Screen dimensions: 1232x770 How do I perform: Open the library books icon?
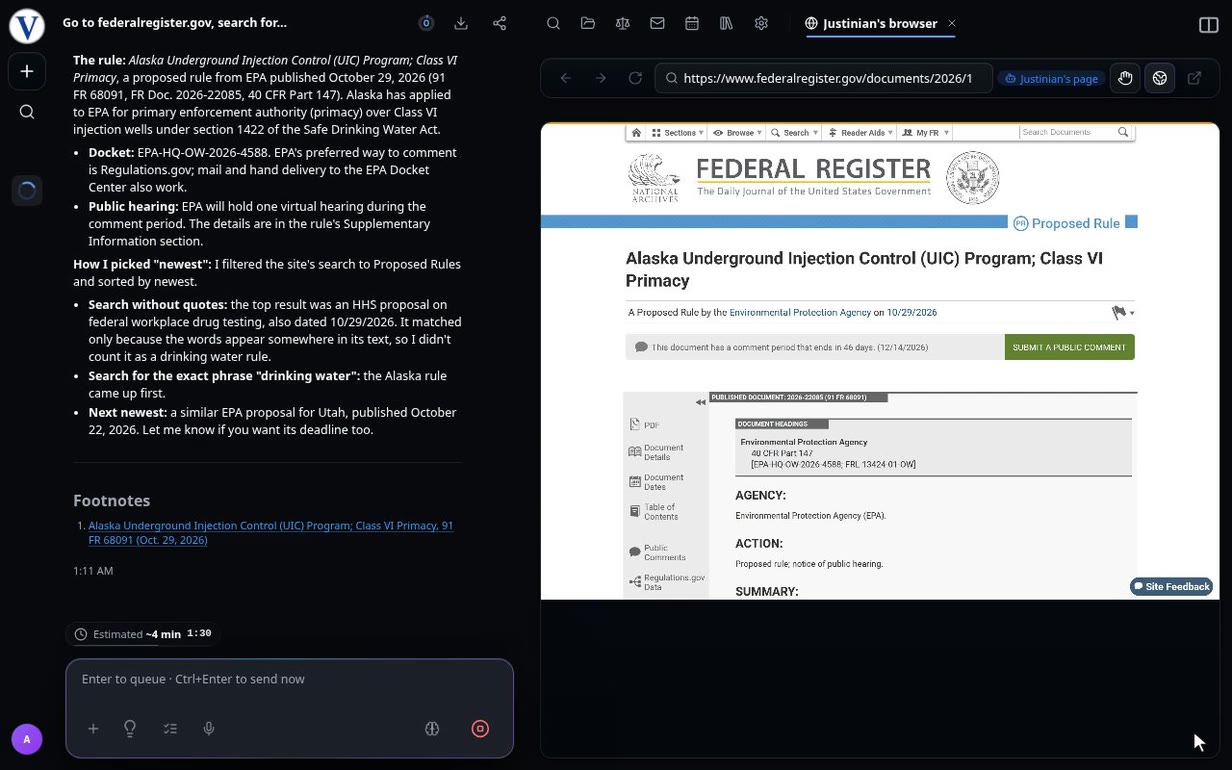pos(727,23)
